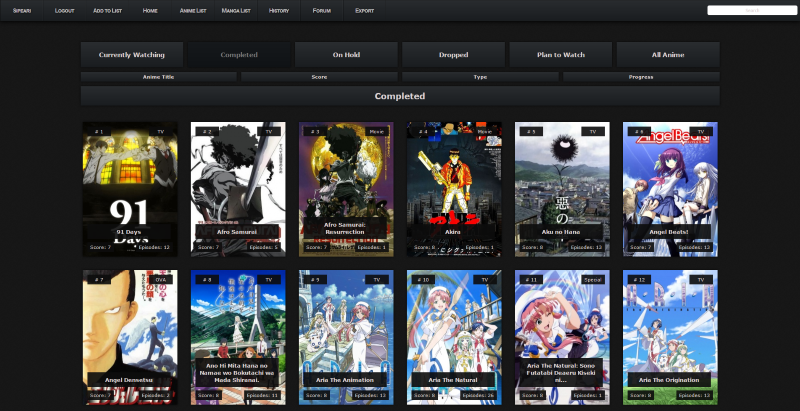Click Episodes: 5 on Afro Samurai

263,247
